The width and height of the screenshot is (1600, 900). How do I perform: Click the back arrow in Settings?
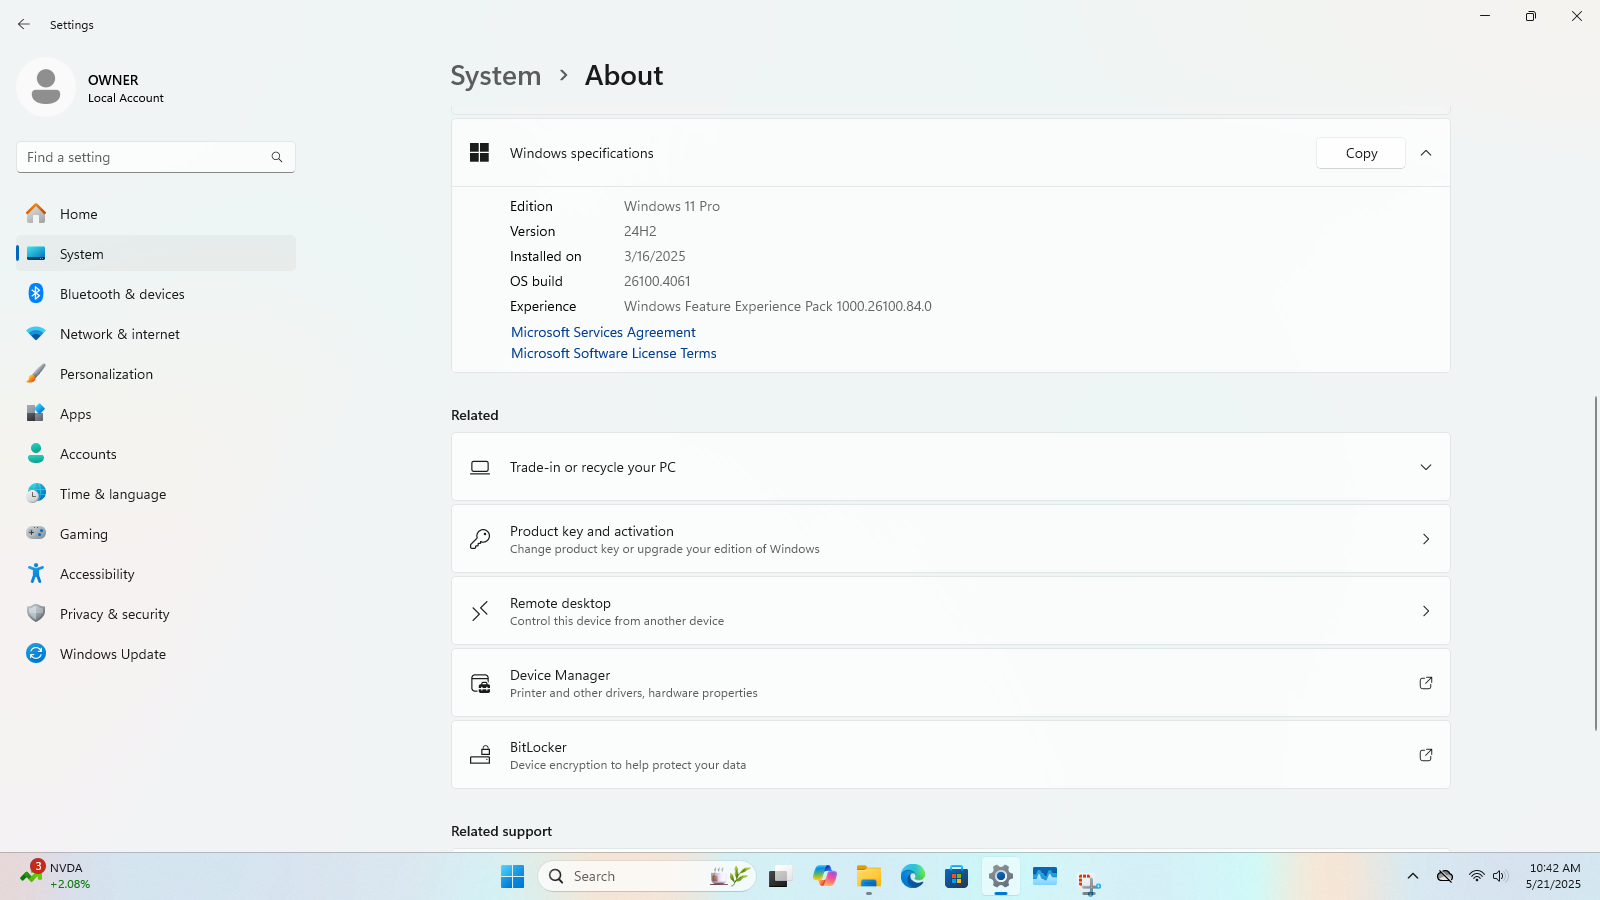(24, 24)
